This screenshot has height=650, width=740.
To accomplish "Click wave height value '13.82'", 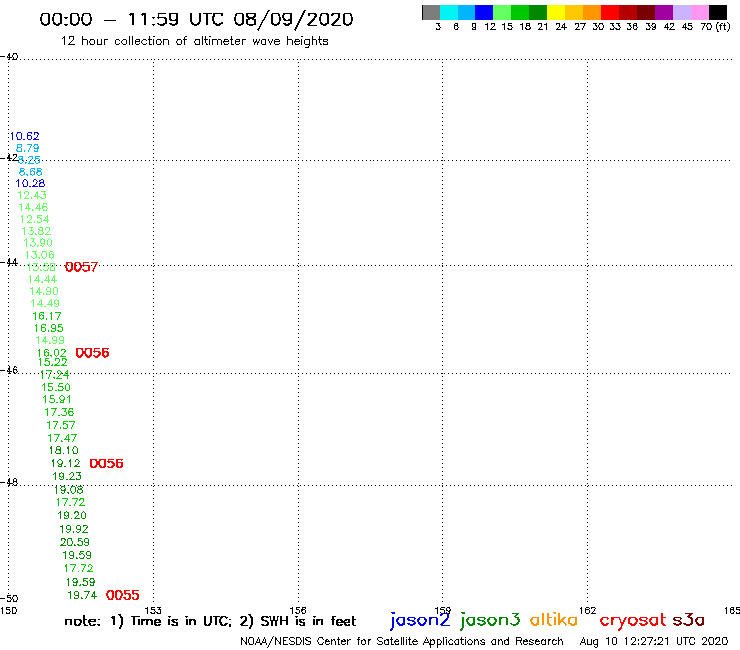I will (x=36, y=231).
